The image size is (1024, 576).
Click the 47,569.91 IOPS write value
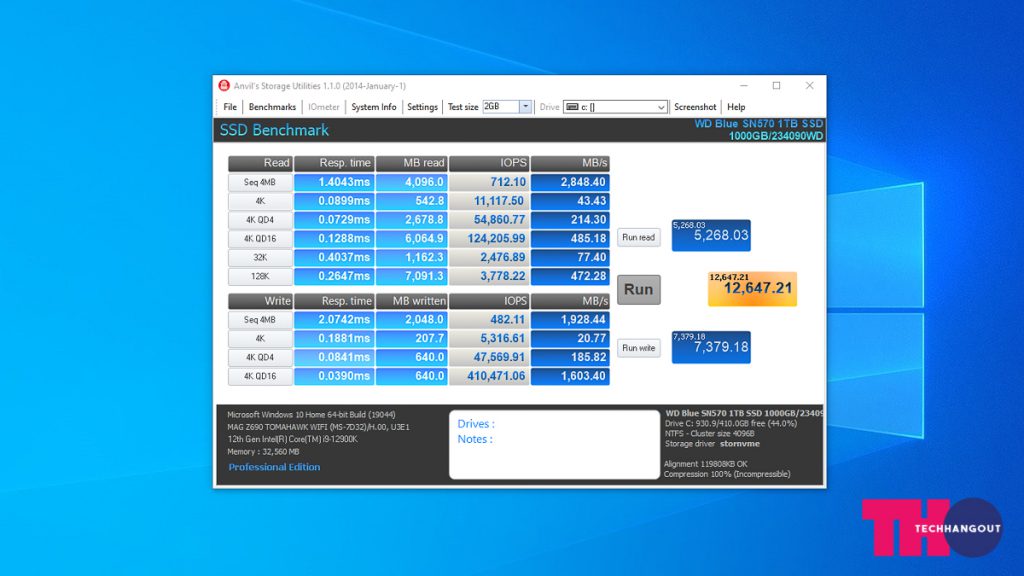pos(489,357)
